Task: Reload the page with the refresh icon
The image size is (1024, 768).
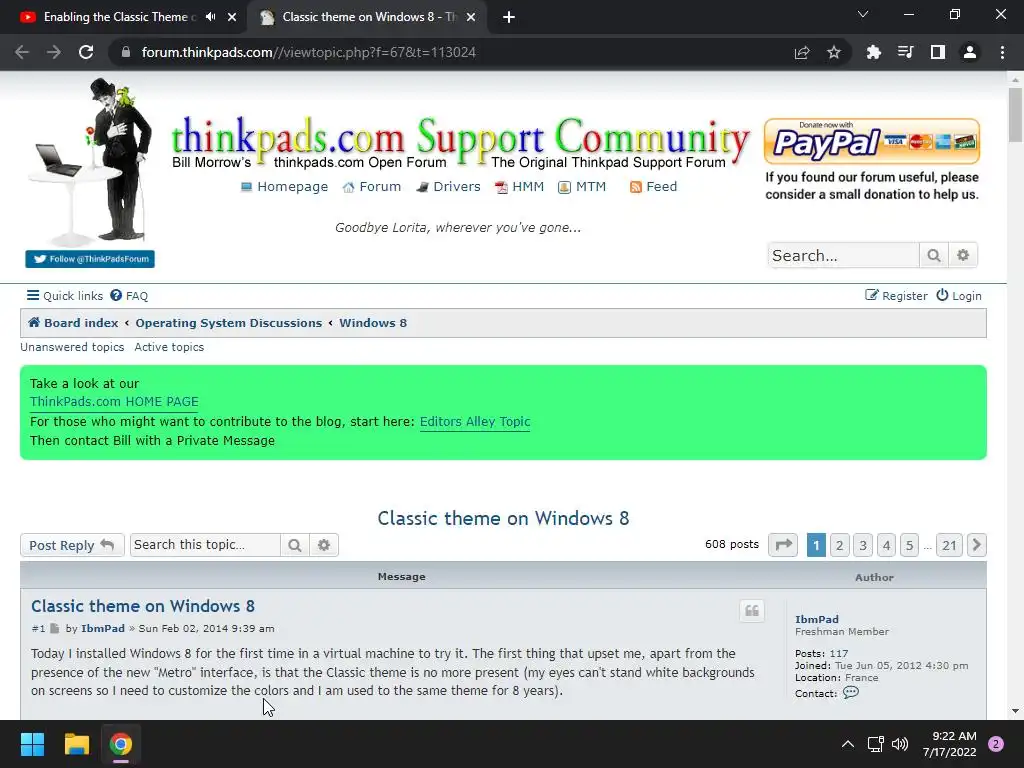Action: (86, 52)
